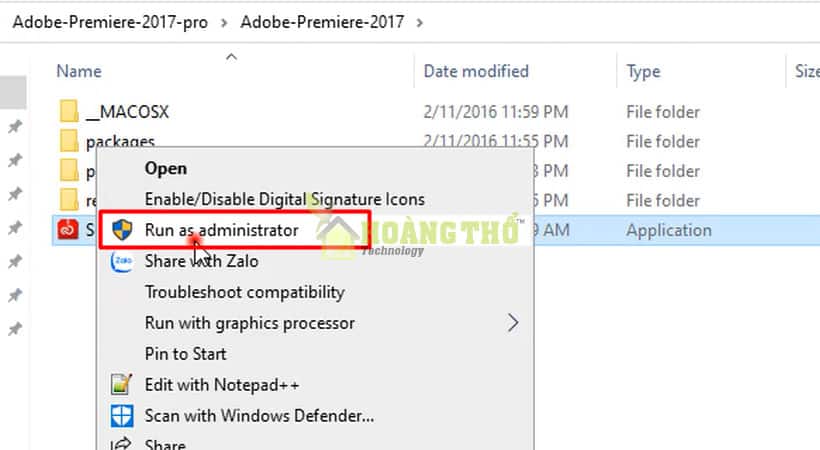Click the Notepad++ icon in context menu
The width and height of the screenshot is (820, 450).
tap(121, 385)
